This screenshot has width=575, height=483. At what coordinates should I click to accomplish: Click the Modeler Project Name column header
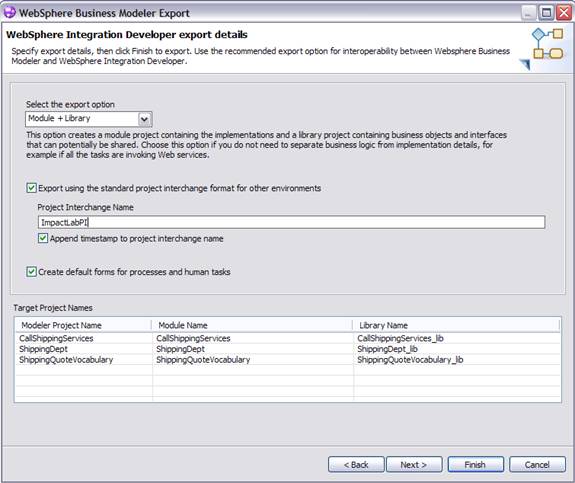tap(84, 325)
